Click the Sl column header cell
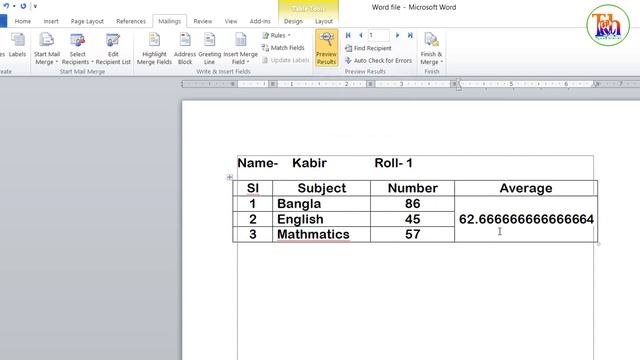This screenshot has width=640, height=360. click(253, 188)
